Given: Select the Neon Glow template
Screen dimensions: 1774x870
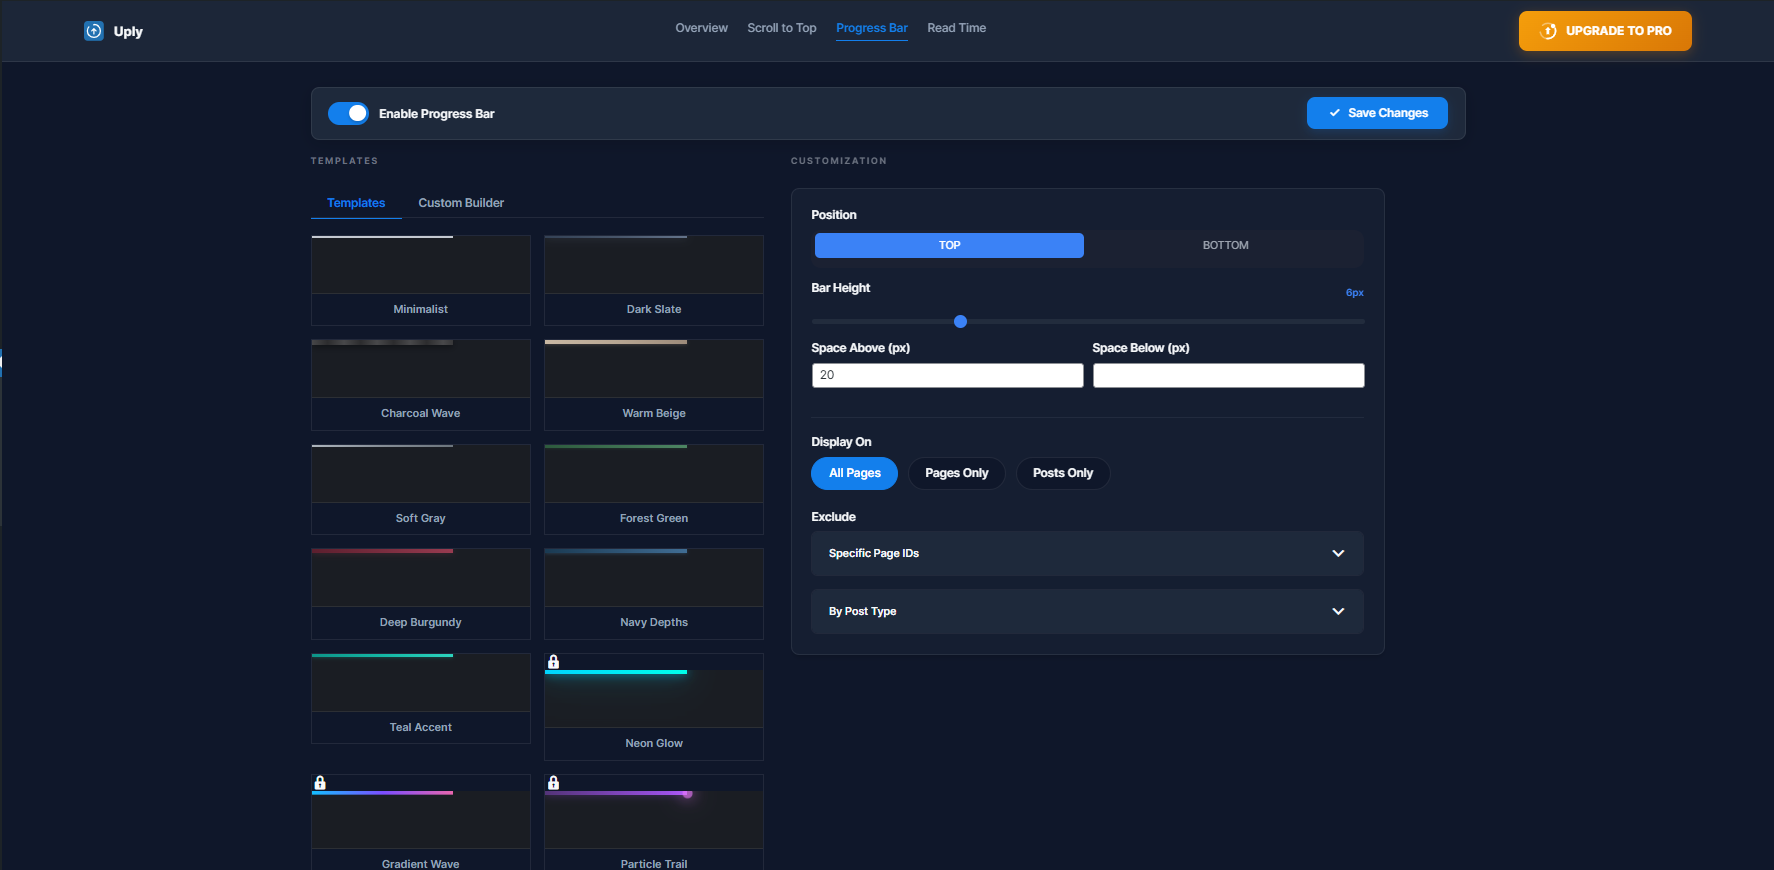Looking at the screenshot, I should [654, 707].
